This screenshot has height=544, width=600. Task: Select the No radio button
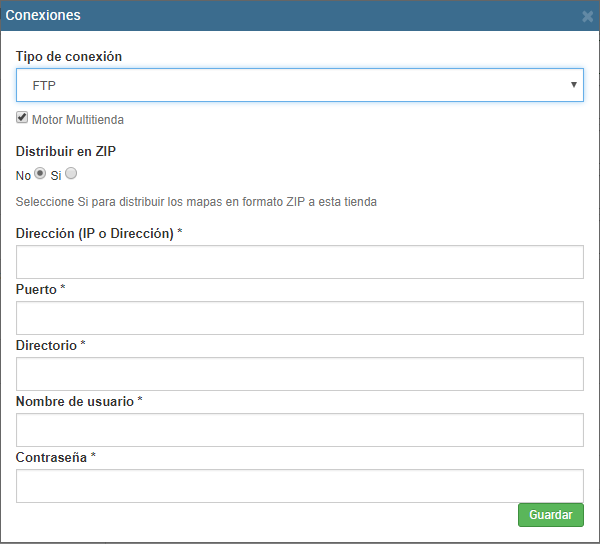click(40, 173)
